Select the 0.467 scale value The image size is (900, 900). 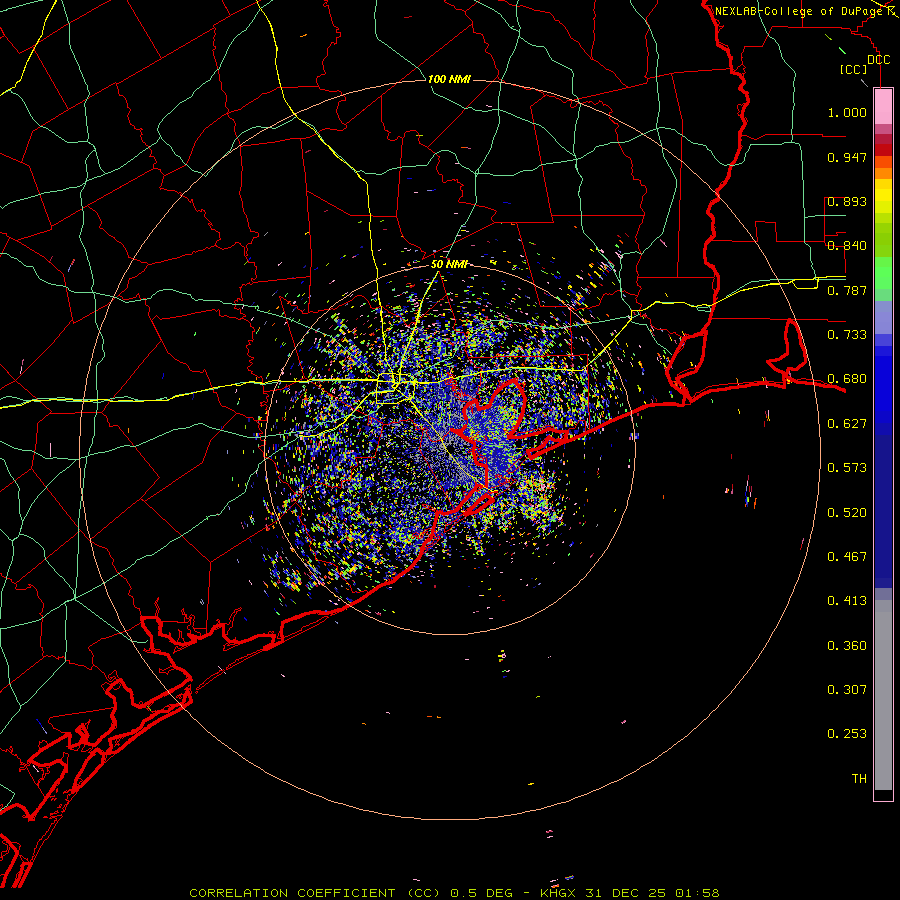tap(847, 557)
